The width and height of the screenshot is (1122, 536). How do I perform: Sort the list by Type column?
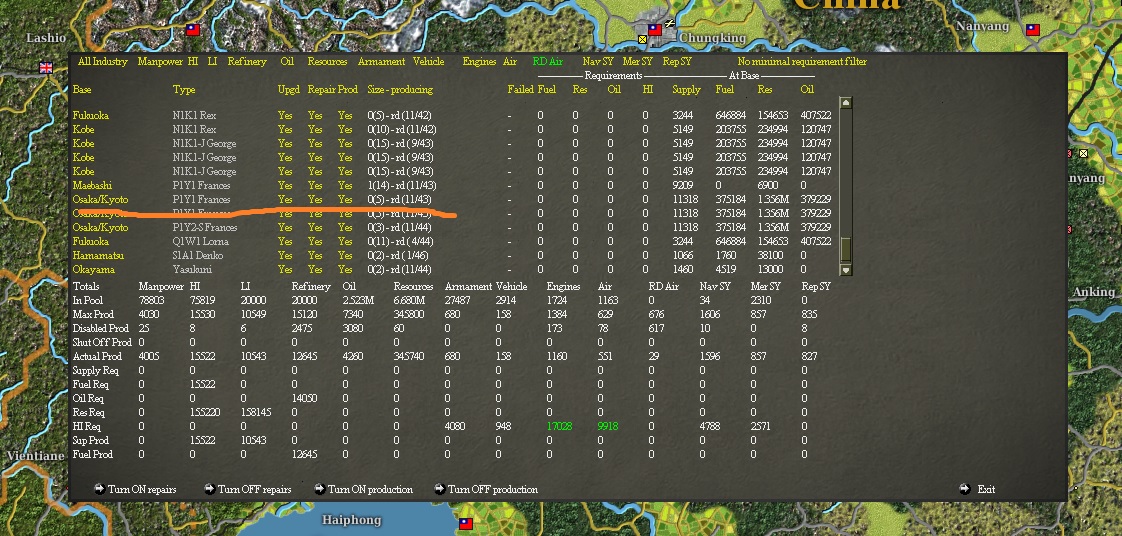coord(184,90)
